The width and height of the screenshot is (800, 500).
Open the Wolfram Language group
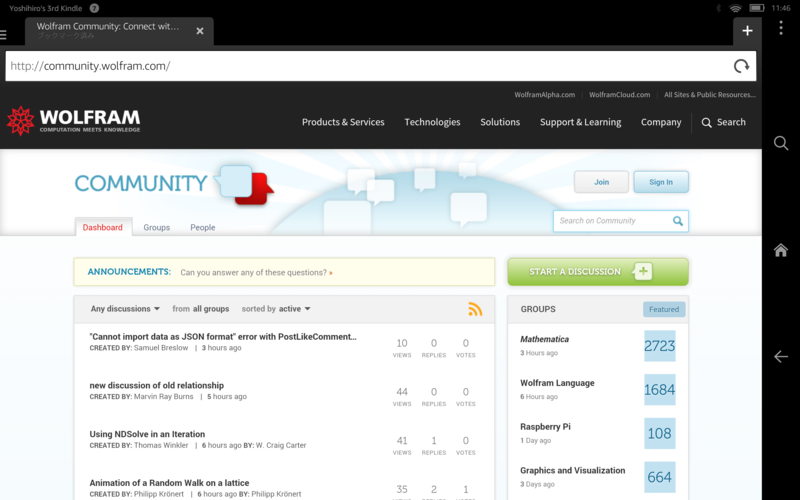[x=557, y=383]
